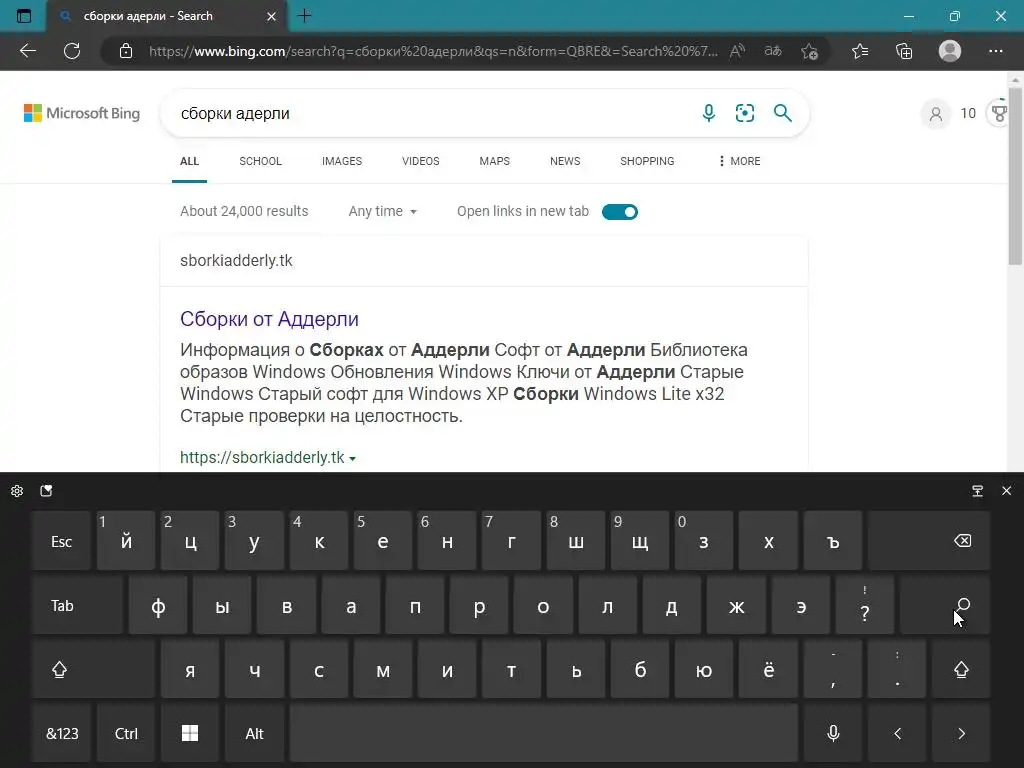Tap the spacebar key
The image size is (1024, 768).
click(x=544, y=733)
